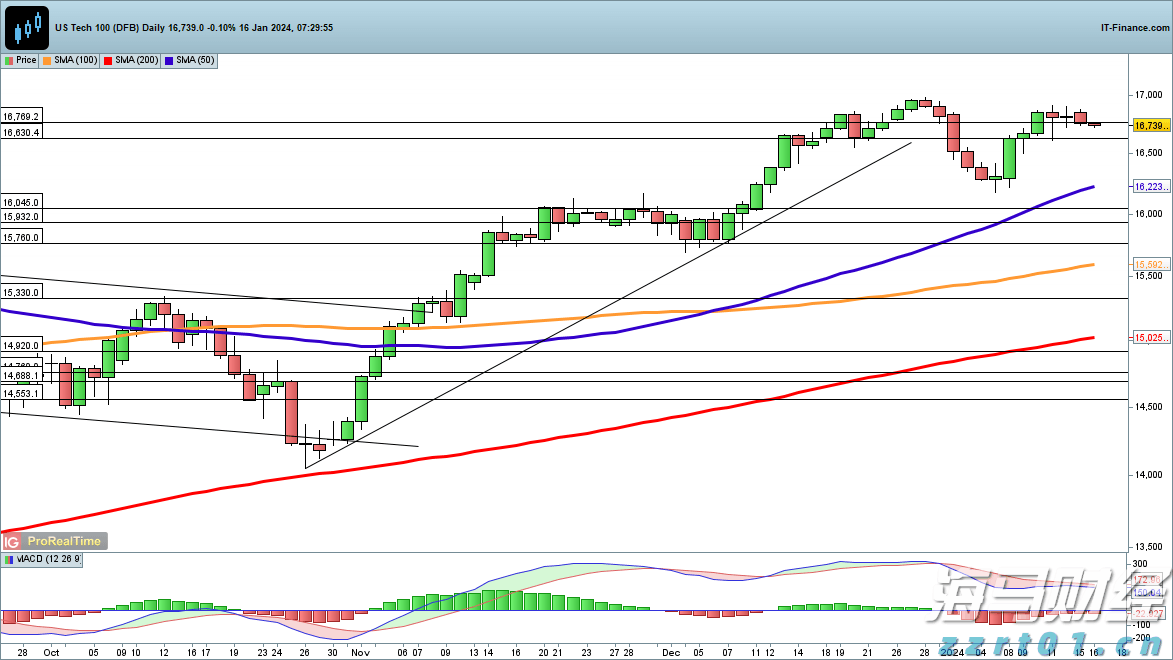Click the Price legend candle icon
The image size is (1173, 660).
pyautogui.click(x=9, y=61)
